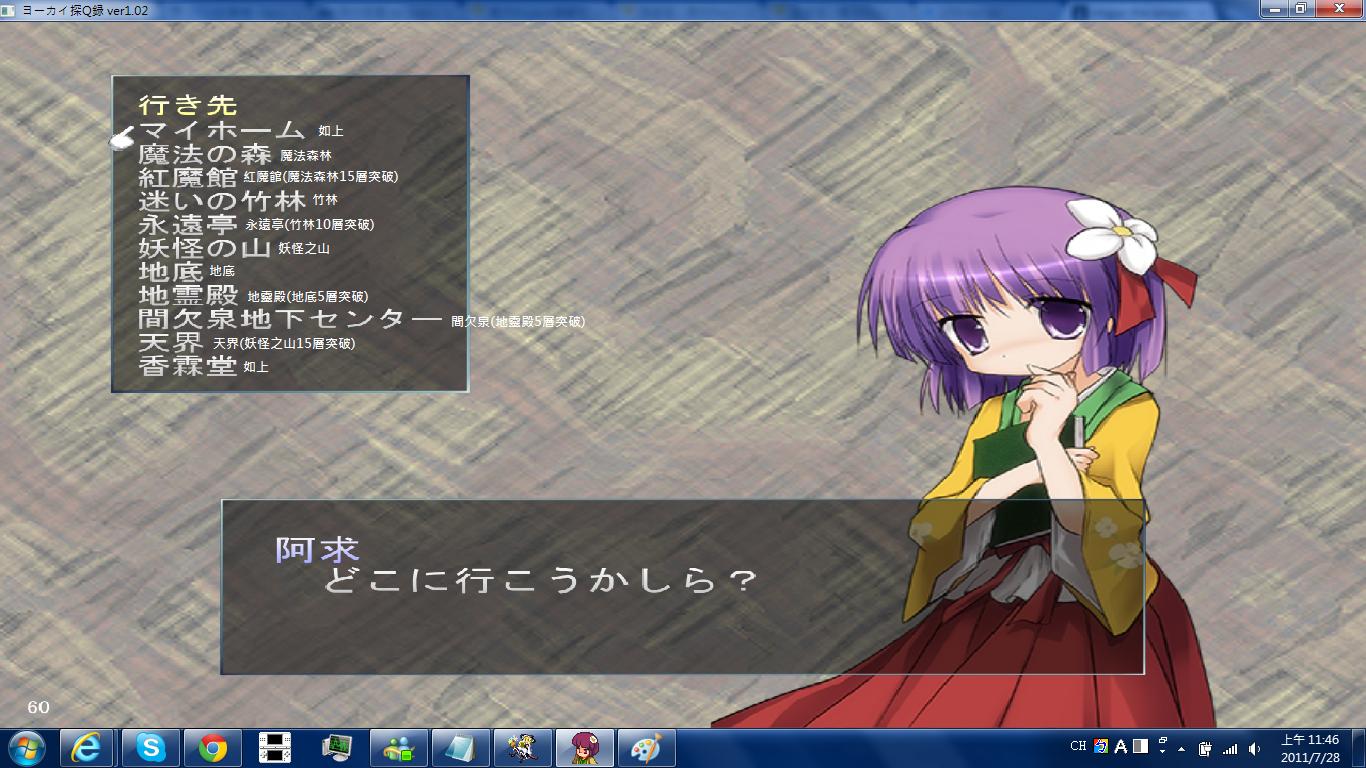Select マイホーム in the destination list
This screenshot has height=768, width=1366.
click(x=221, y=130)
